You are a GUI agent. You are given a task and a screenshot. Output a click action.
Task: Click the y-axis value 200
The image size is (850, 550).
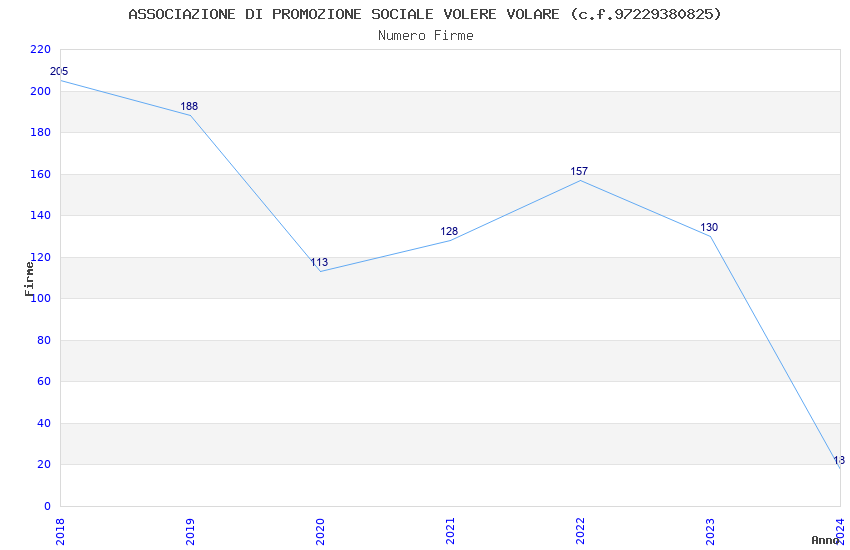click(41, 91)
